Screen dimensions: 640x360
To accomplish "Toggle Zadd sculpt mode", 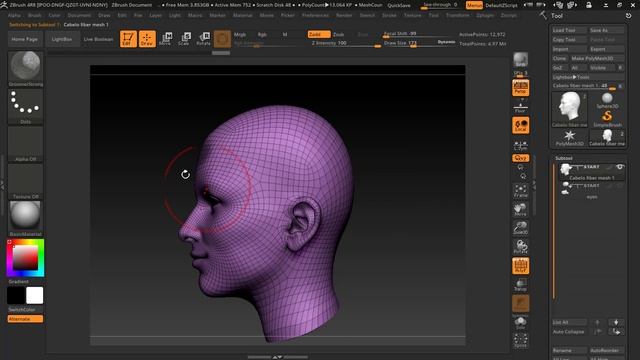I will coord(319,35).
